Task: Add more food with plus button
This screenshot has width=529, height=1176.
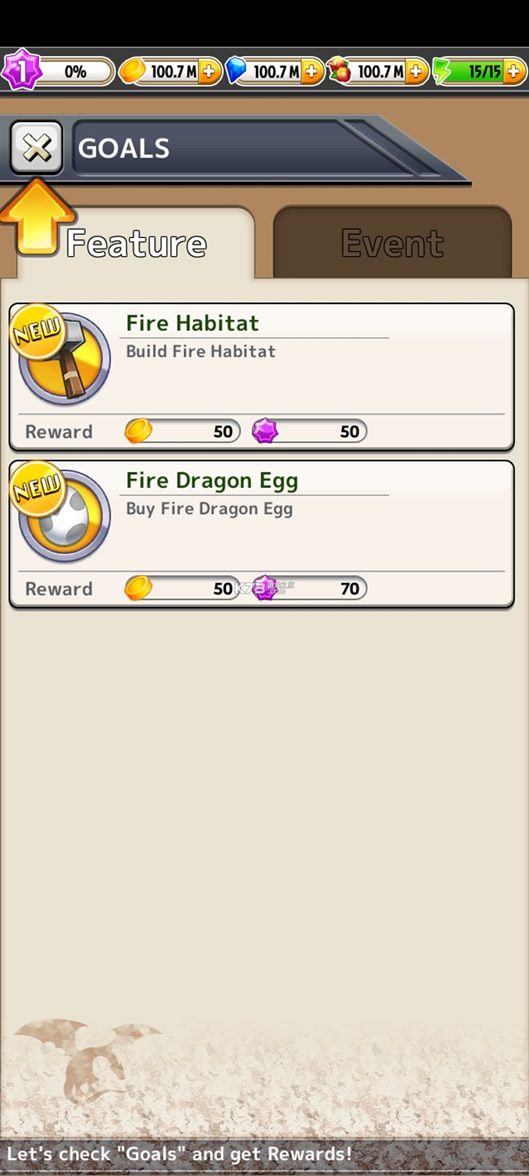Action: (416, 72)
